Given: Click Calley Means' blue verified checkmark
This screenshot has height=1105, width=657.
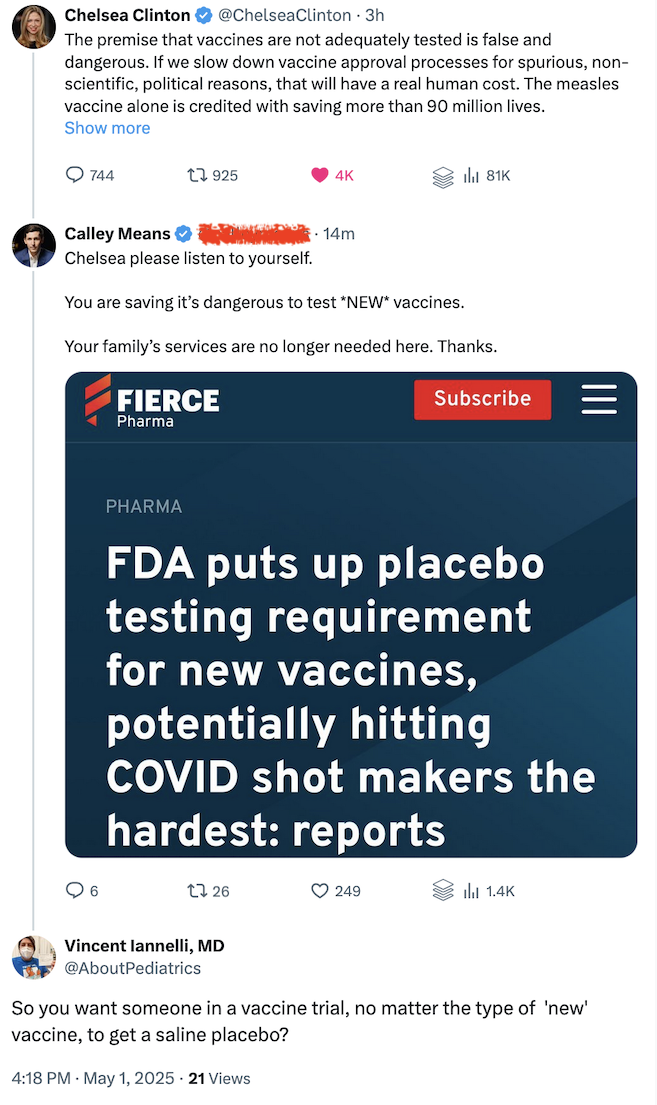Looking at the screenshot, I should pos(183,233).
